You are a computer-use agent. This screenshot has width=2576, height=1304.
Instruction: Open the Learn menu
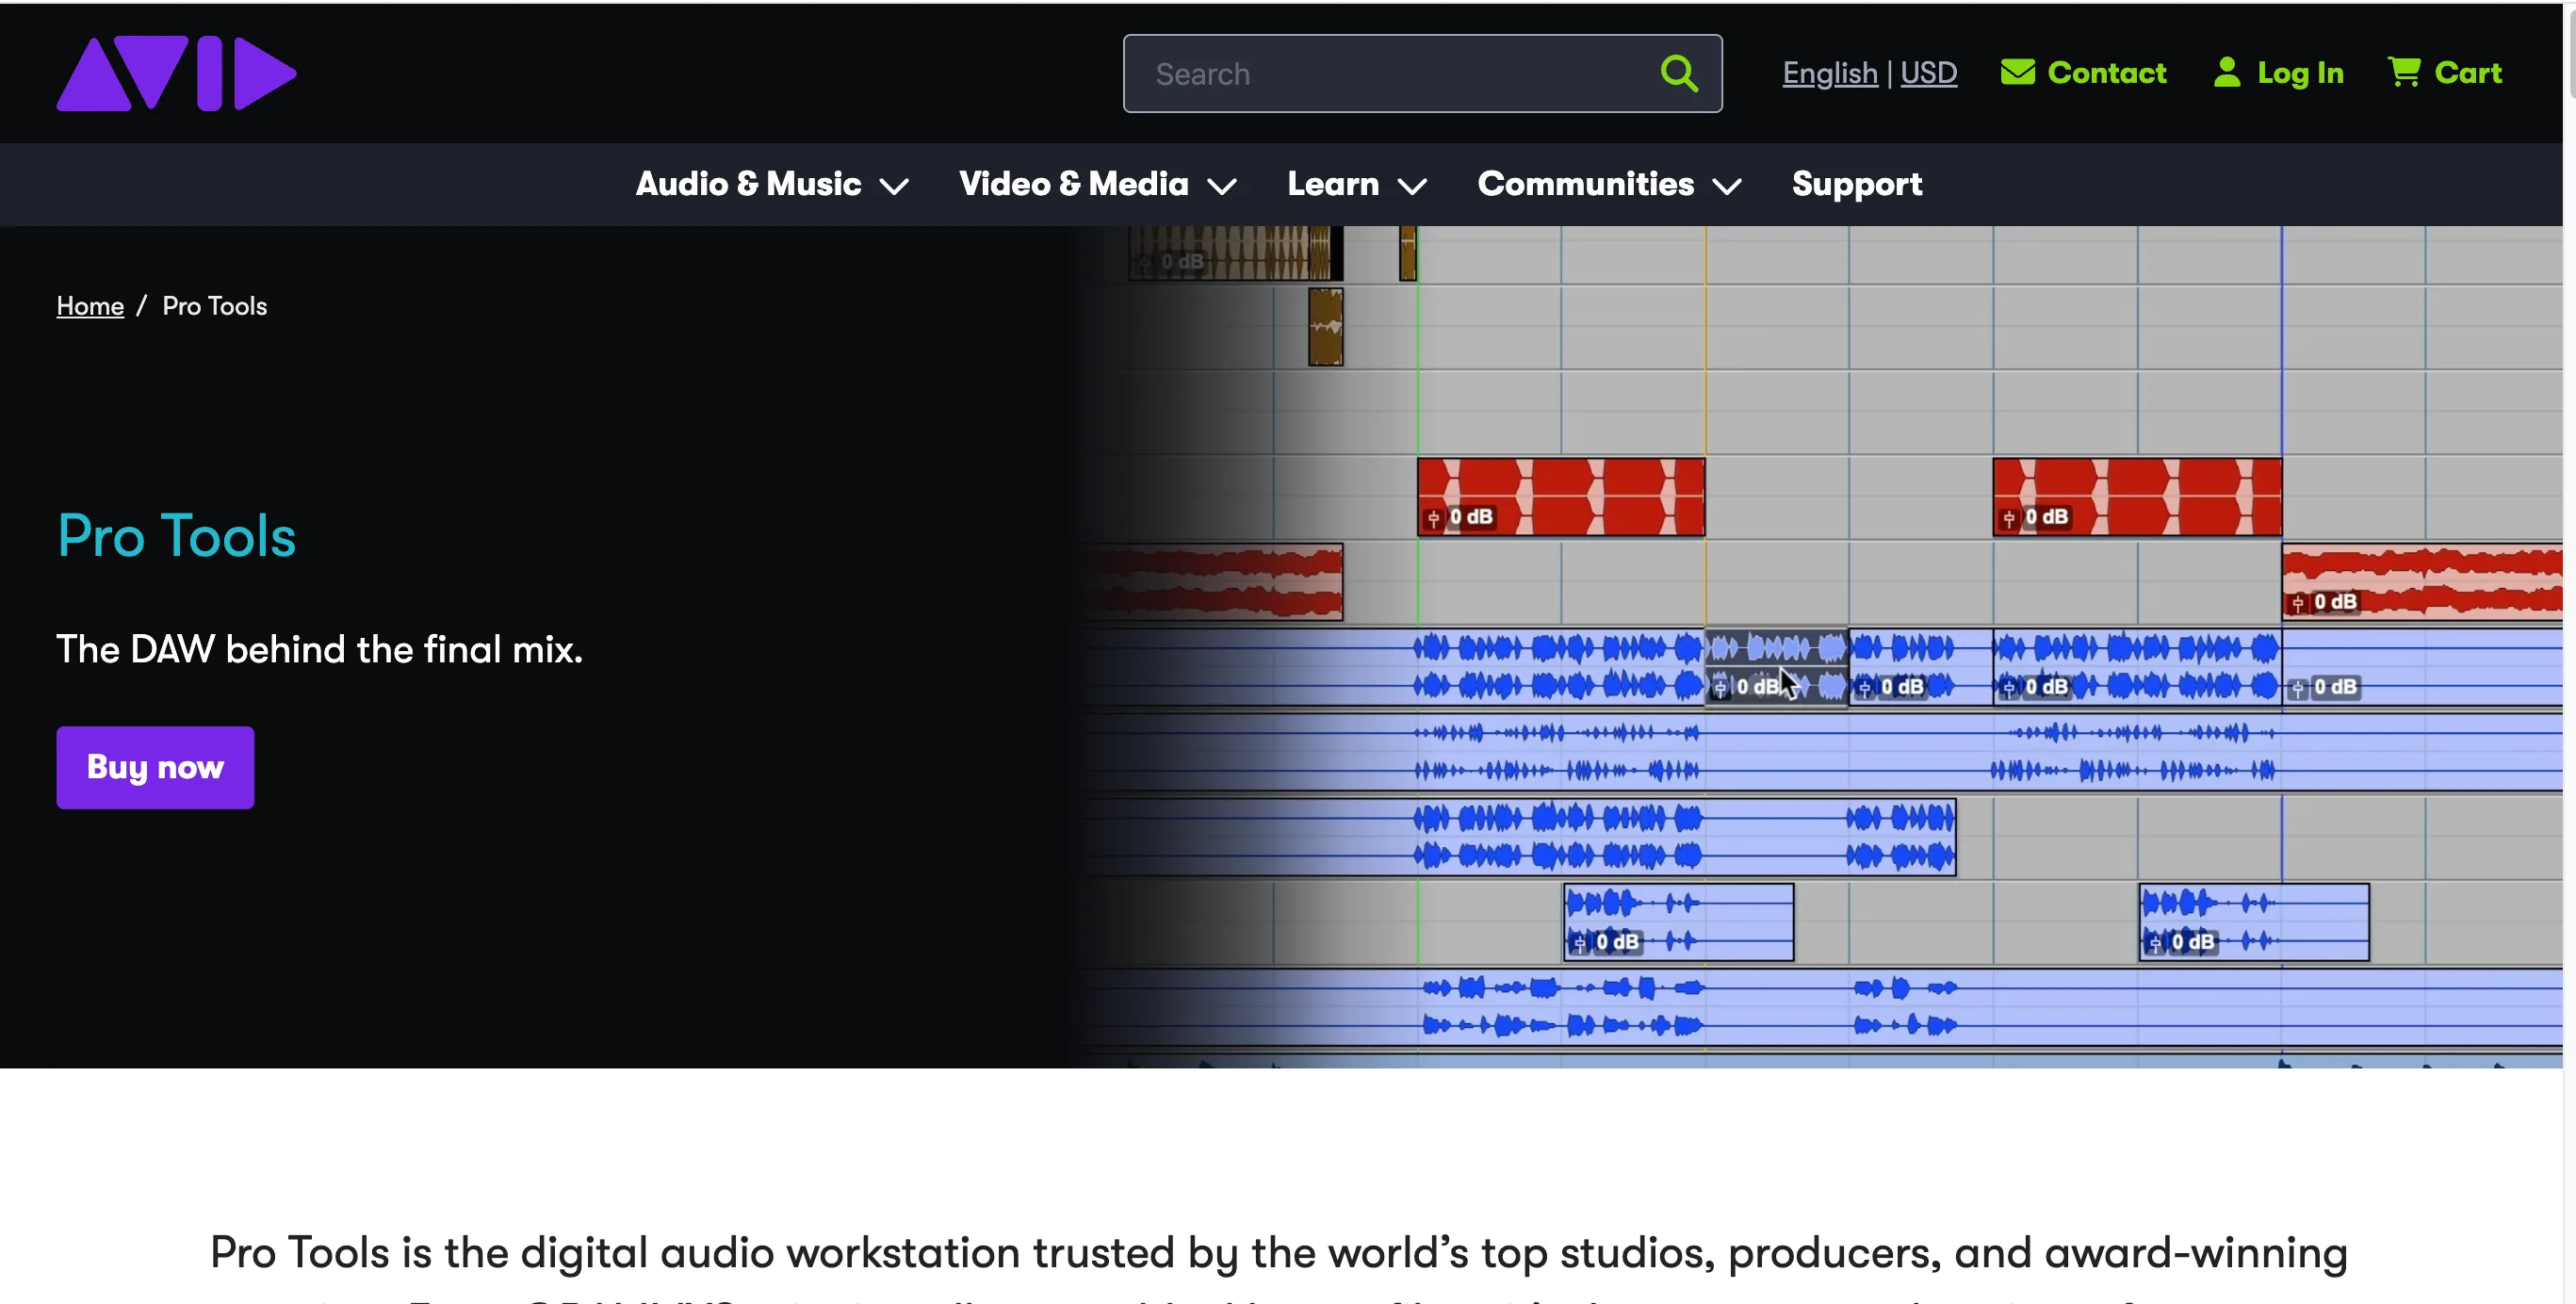[x=1357, y=184]
